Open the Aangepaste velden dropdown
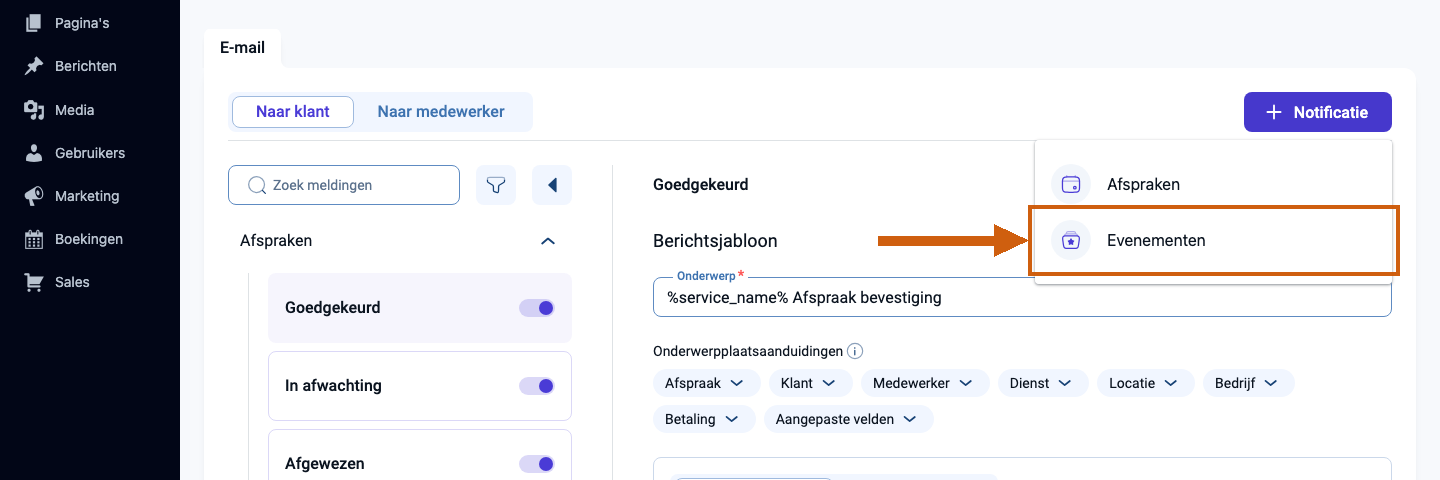Image resolution: width=1440 pixels, height=480 pixels. (848, 419)
